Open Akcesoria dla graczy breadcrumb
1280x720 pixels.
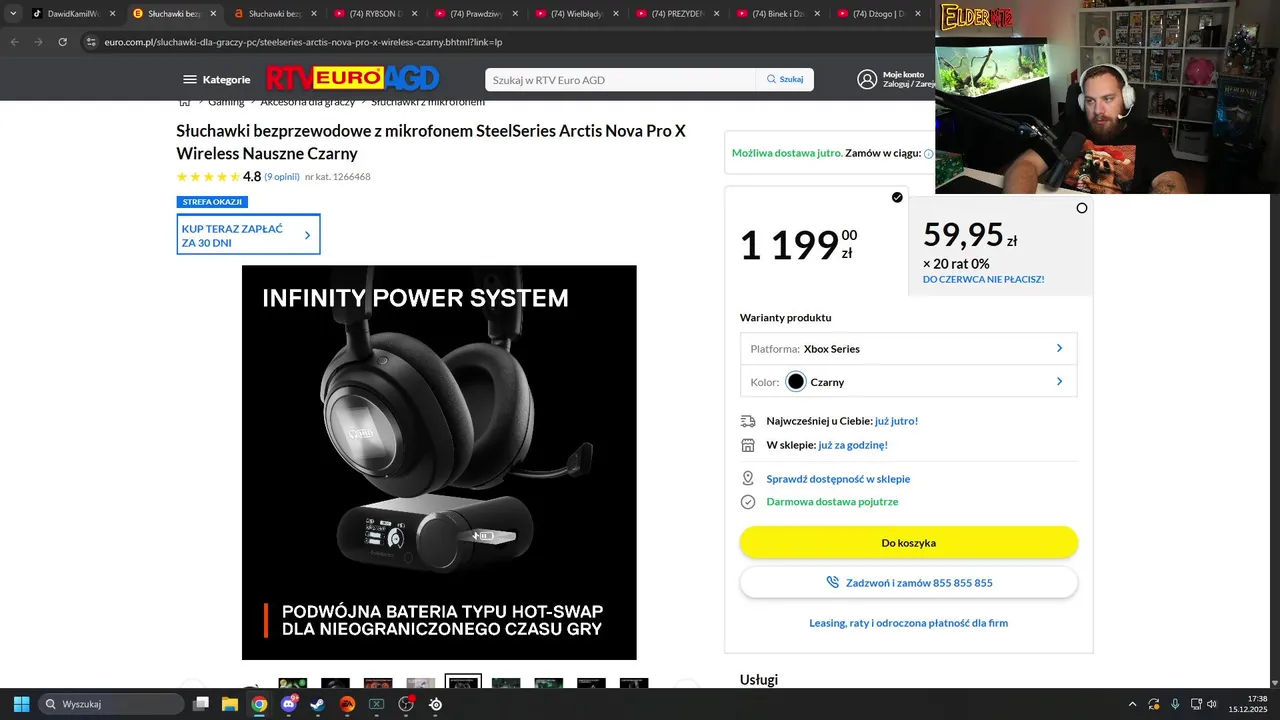308,102
